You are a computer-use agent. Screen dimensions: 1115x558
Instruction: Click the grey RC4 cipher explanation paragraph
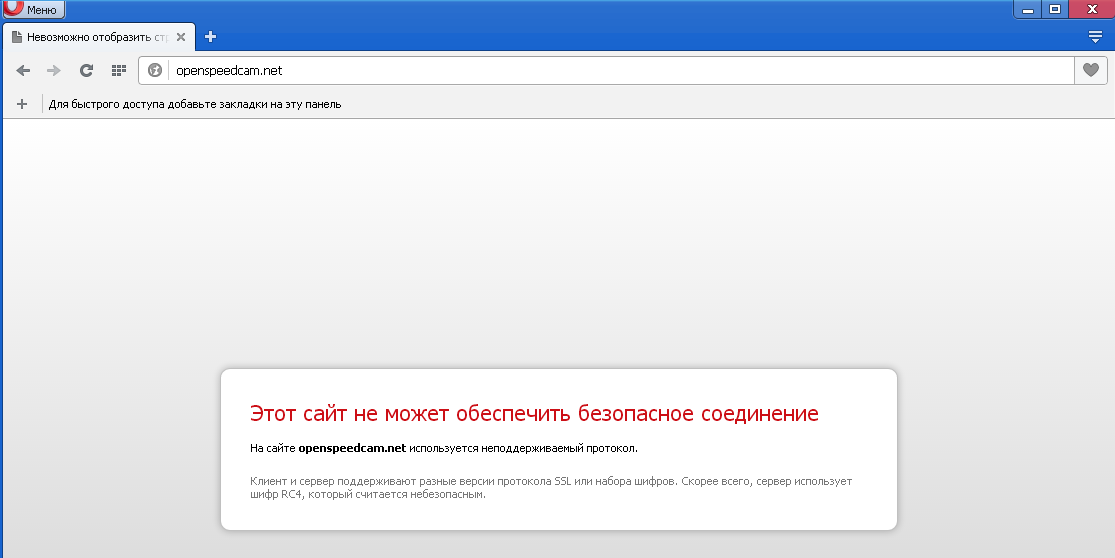(550, 487)
